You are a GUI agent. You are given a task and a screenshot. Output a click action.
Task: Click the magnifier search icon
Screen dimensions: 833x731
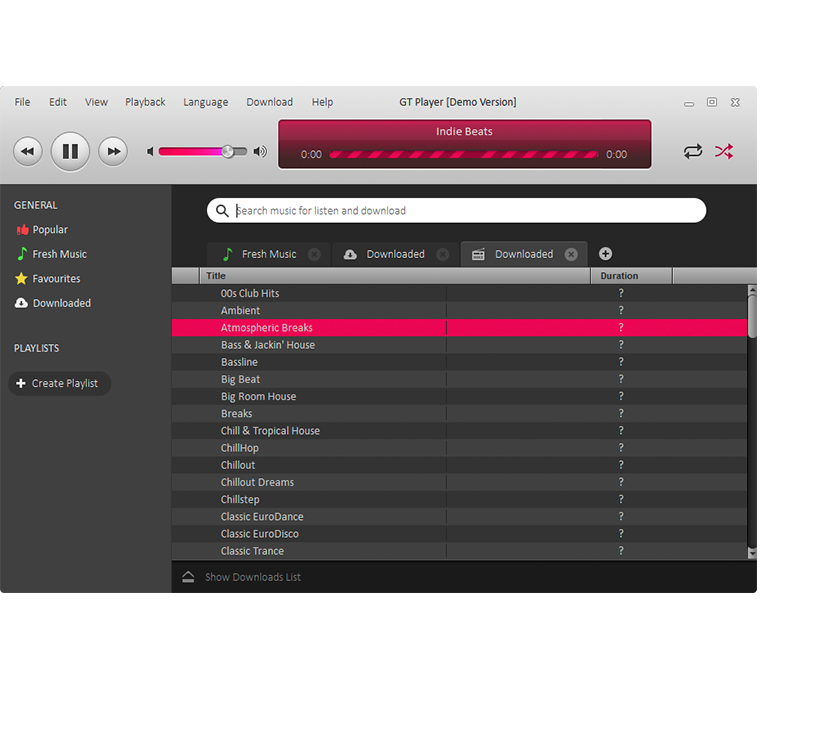coord(222,211)
